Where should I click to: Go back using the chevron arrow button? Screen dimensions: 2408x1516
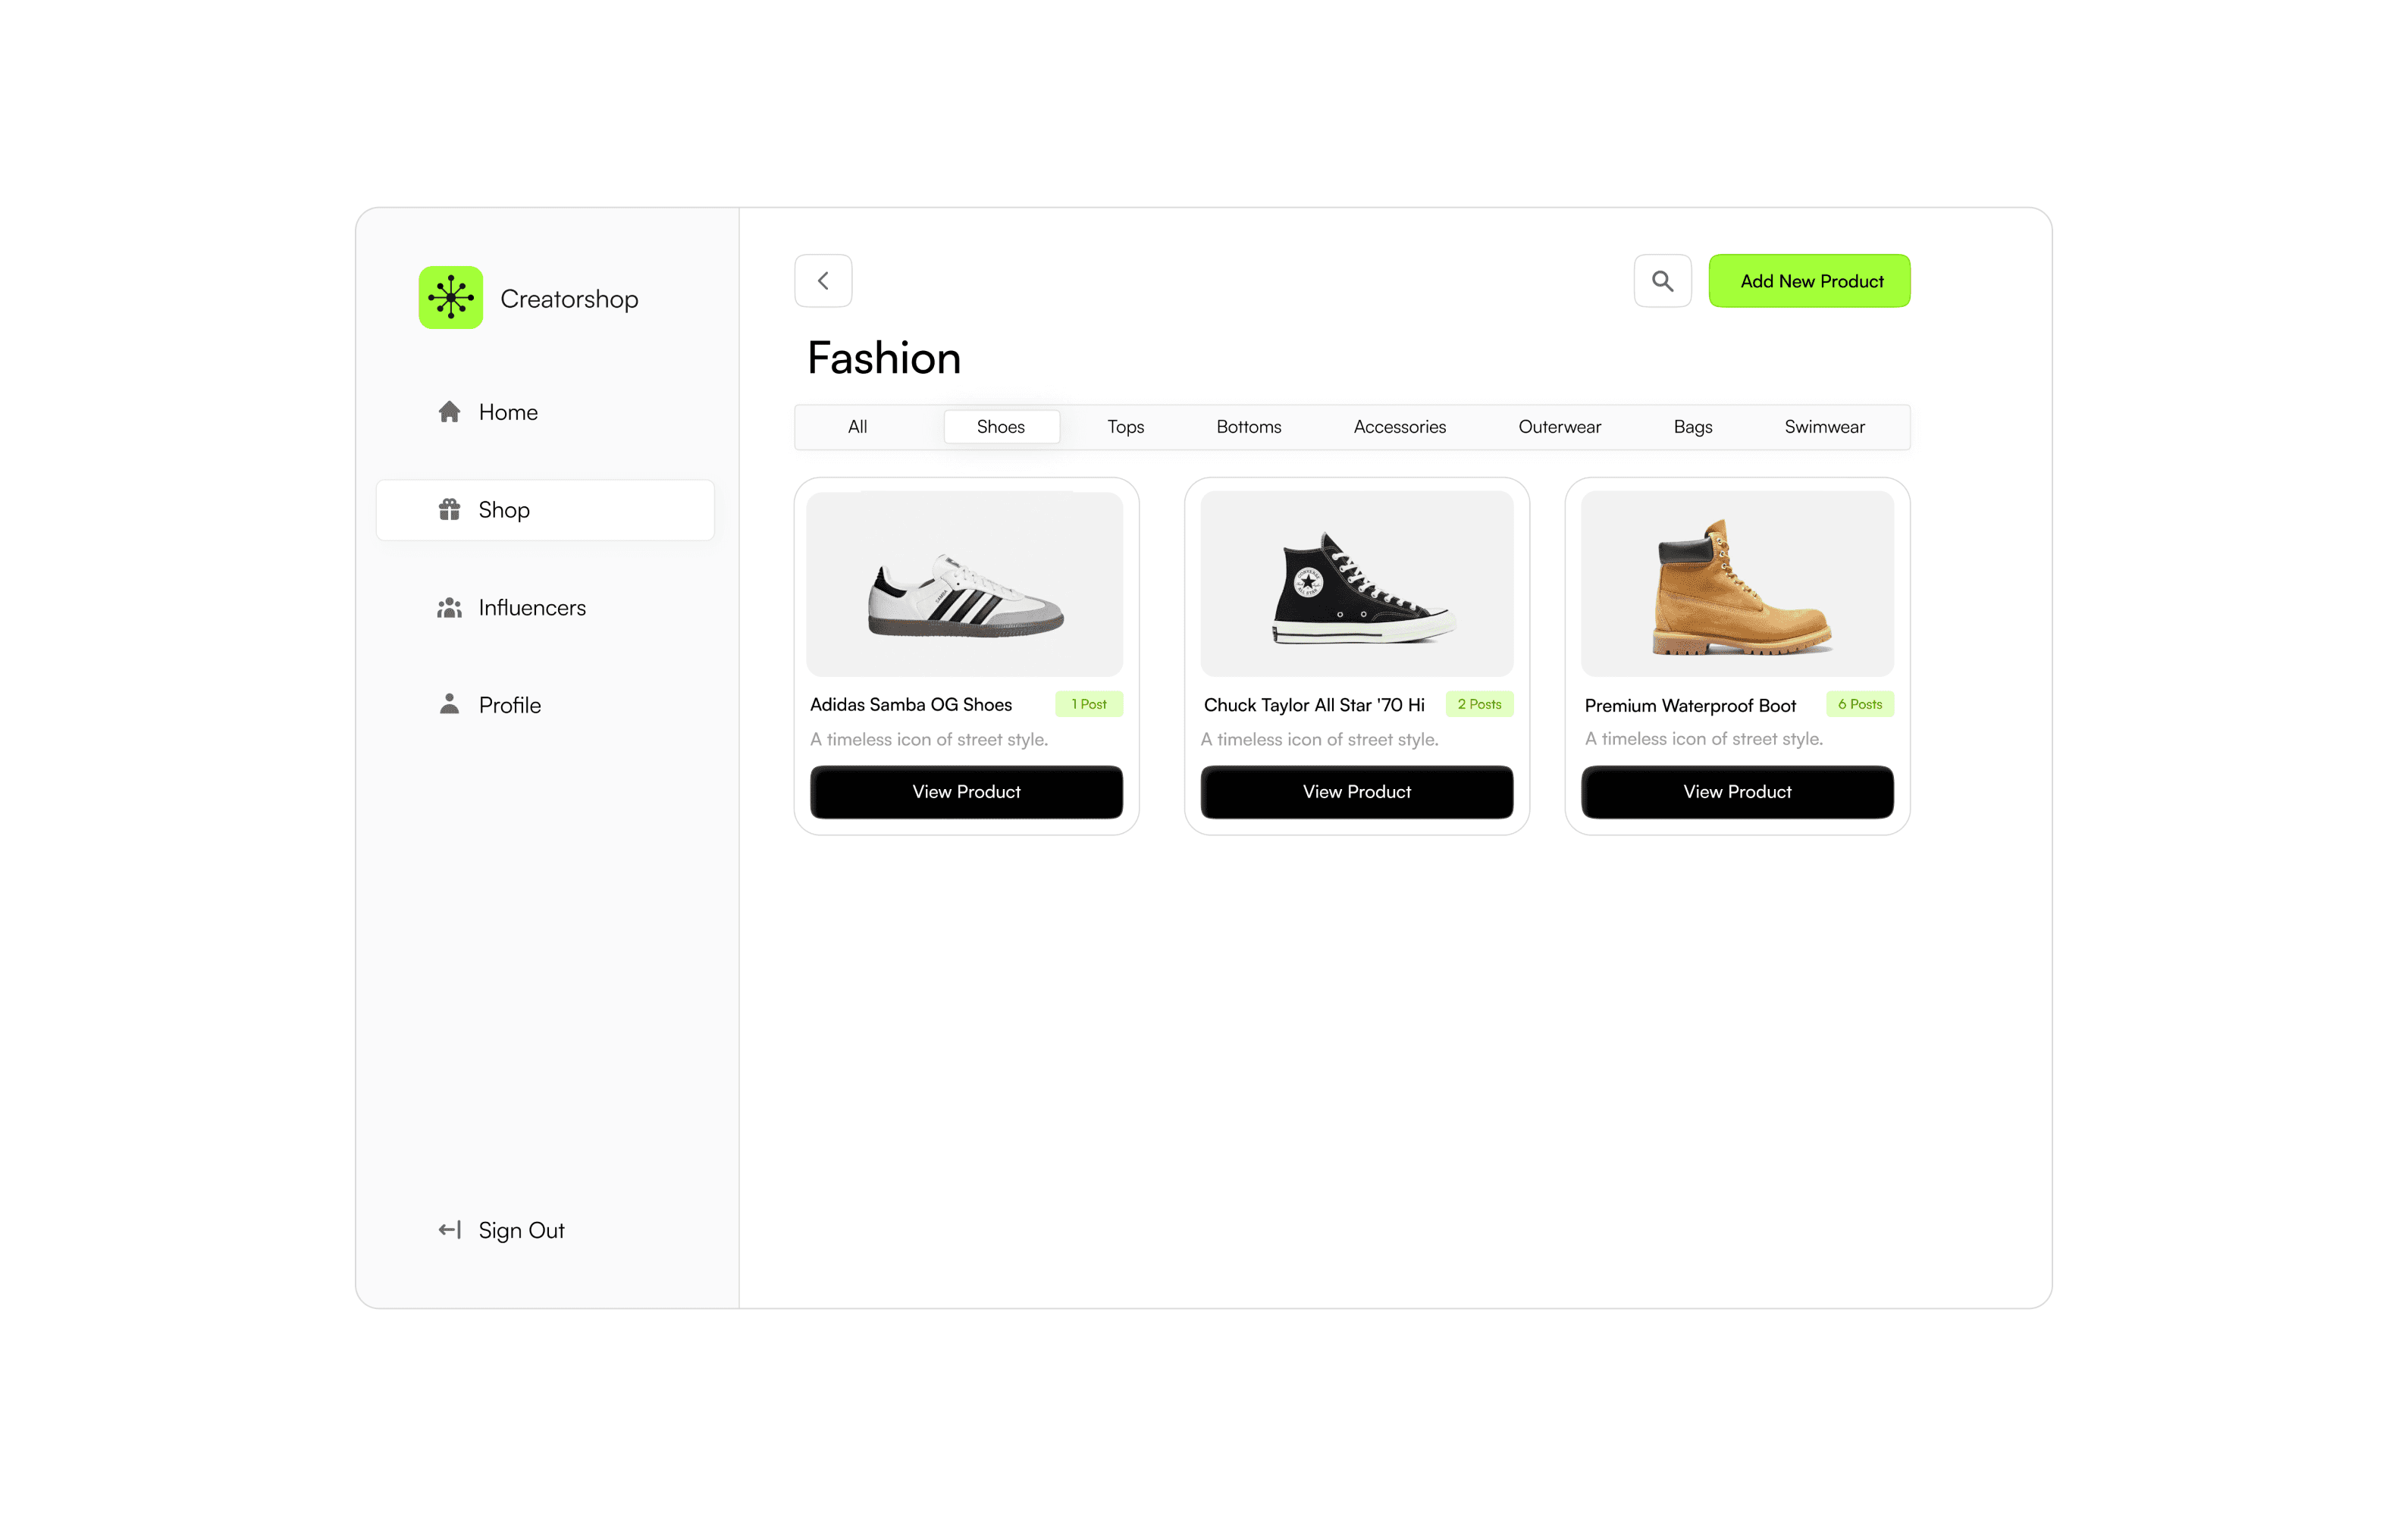(x=823, y=281)
